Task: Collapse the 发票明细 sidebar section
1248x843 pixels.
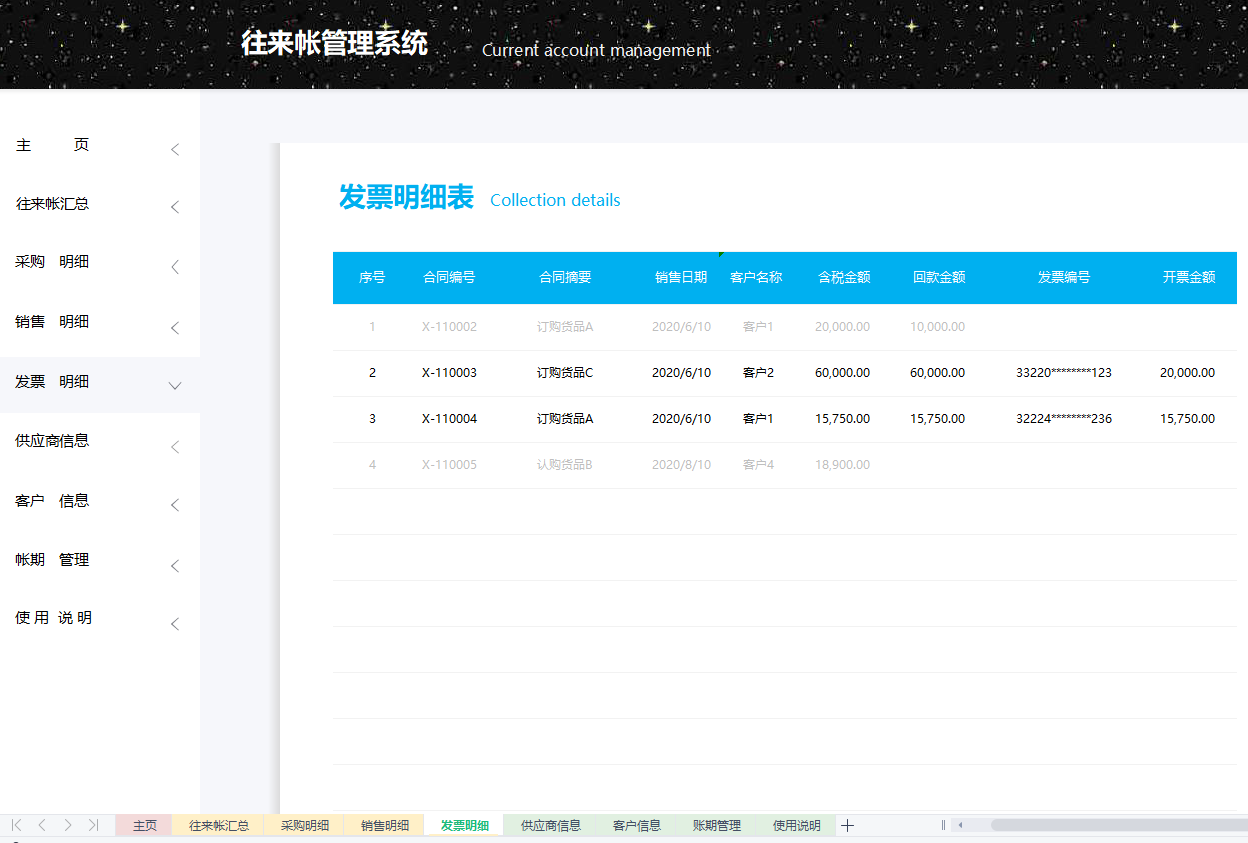Action: coord(175,385)
